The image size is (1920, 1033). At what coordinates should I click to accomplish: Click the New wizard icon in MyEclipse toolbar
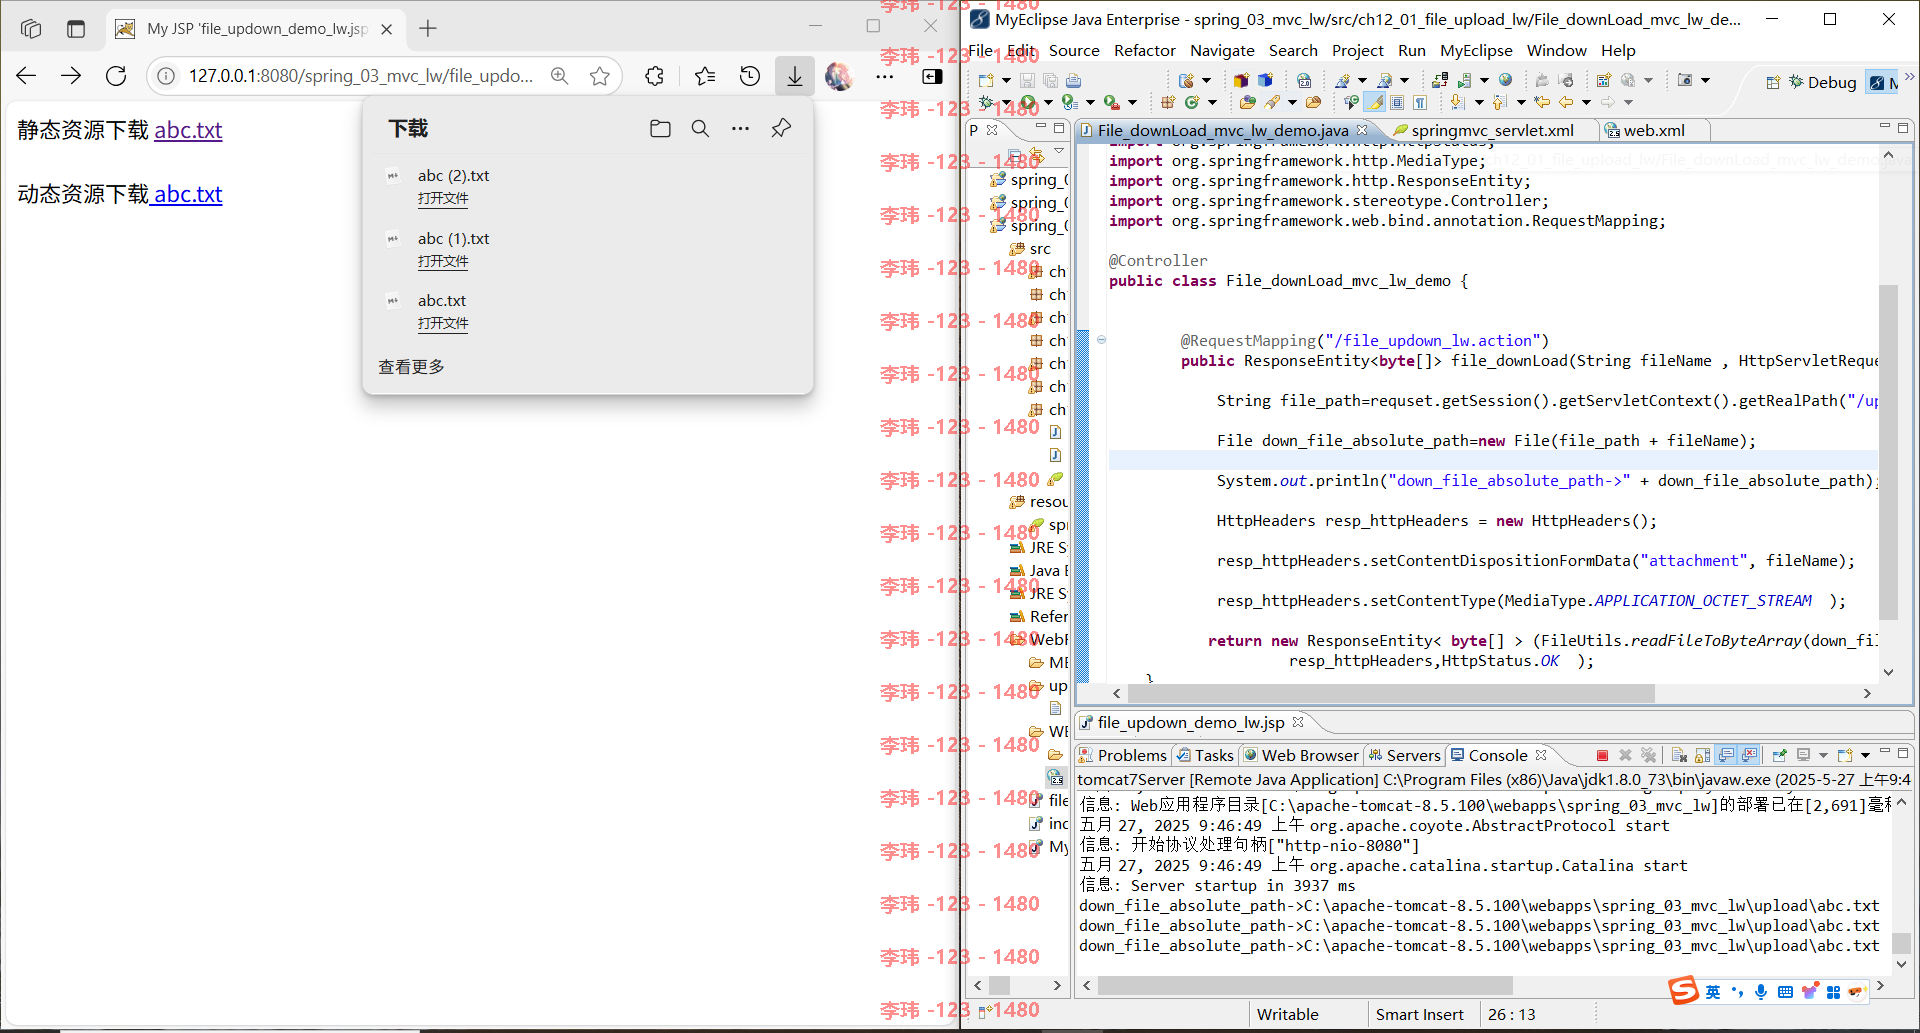coord(986,80)
